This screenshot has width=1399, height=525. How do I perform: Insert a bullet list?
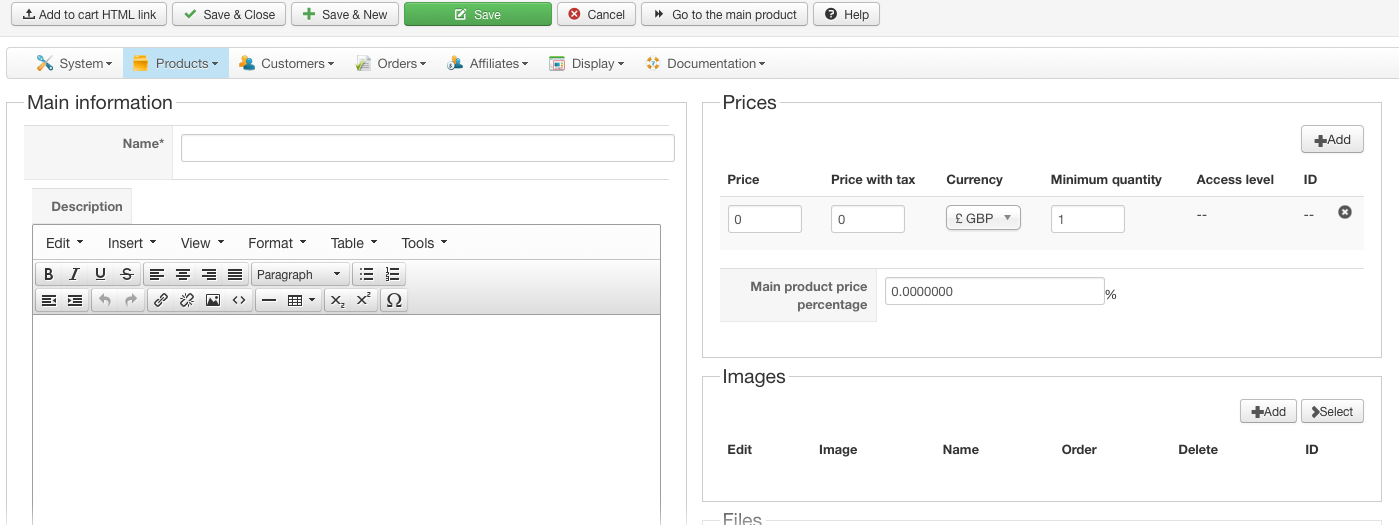coord(367,274)
